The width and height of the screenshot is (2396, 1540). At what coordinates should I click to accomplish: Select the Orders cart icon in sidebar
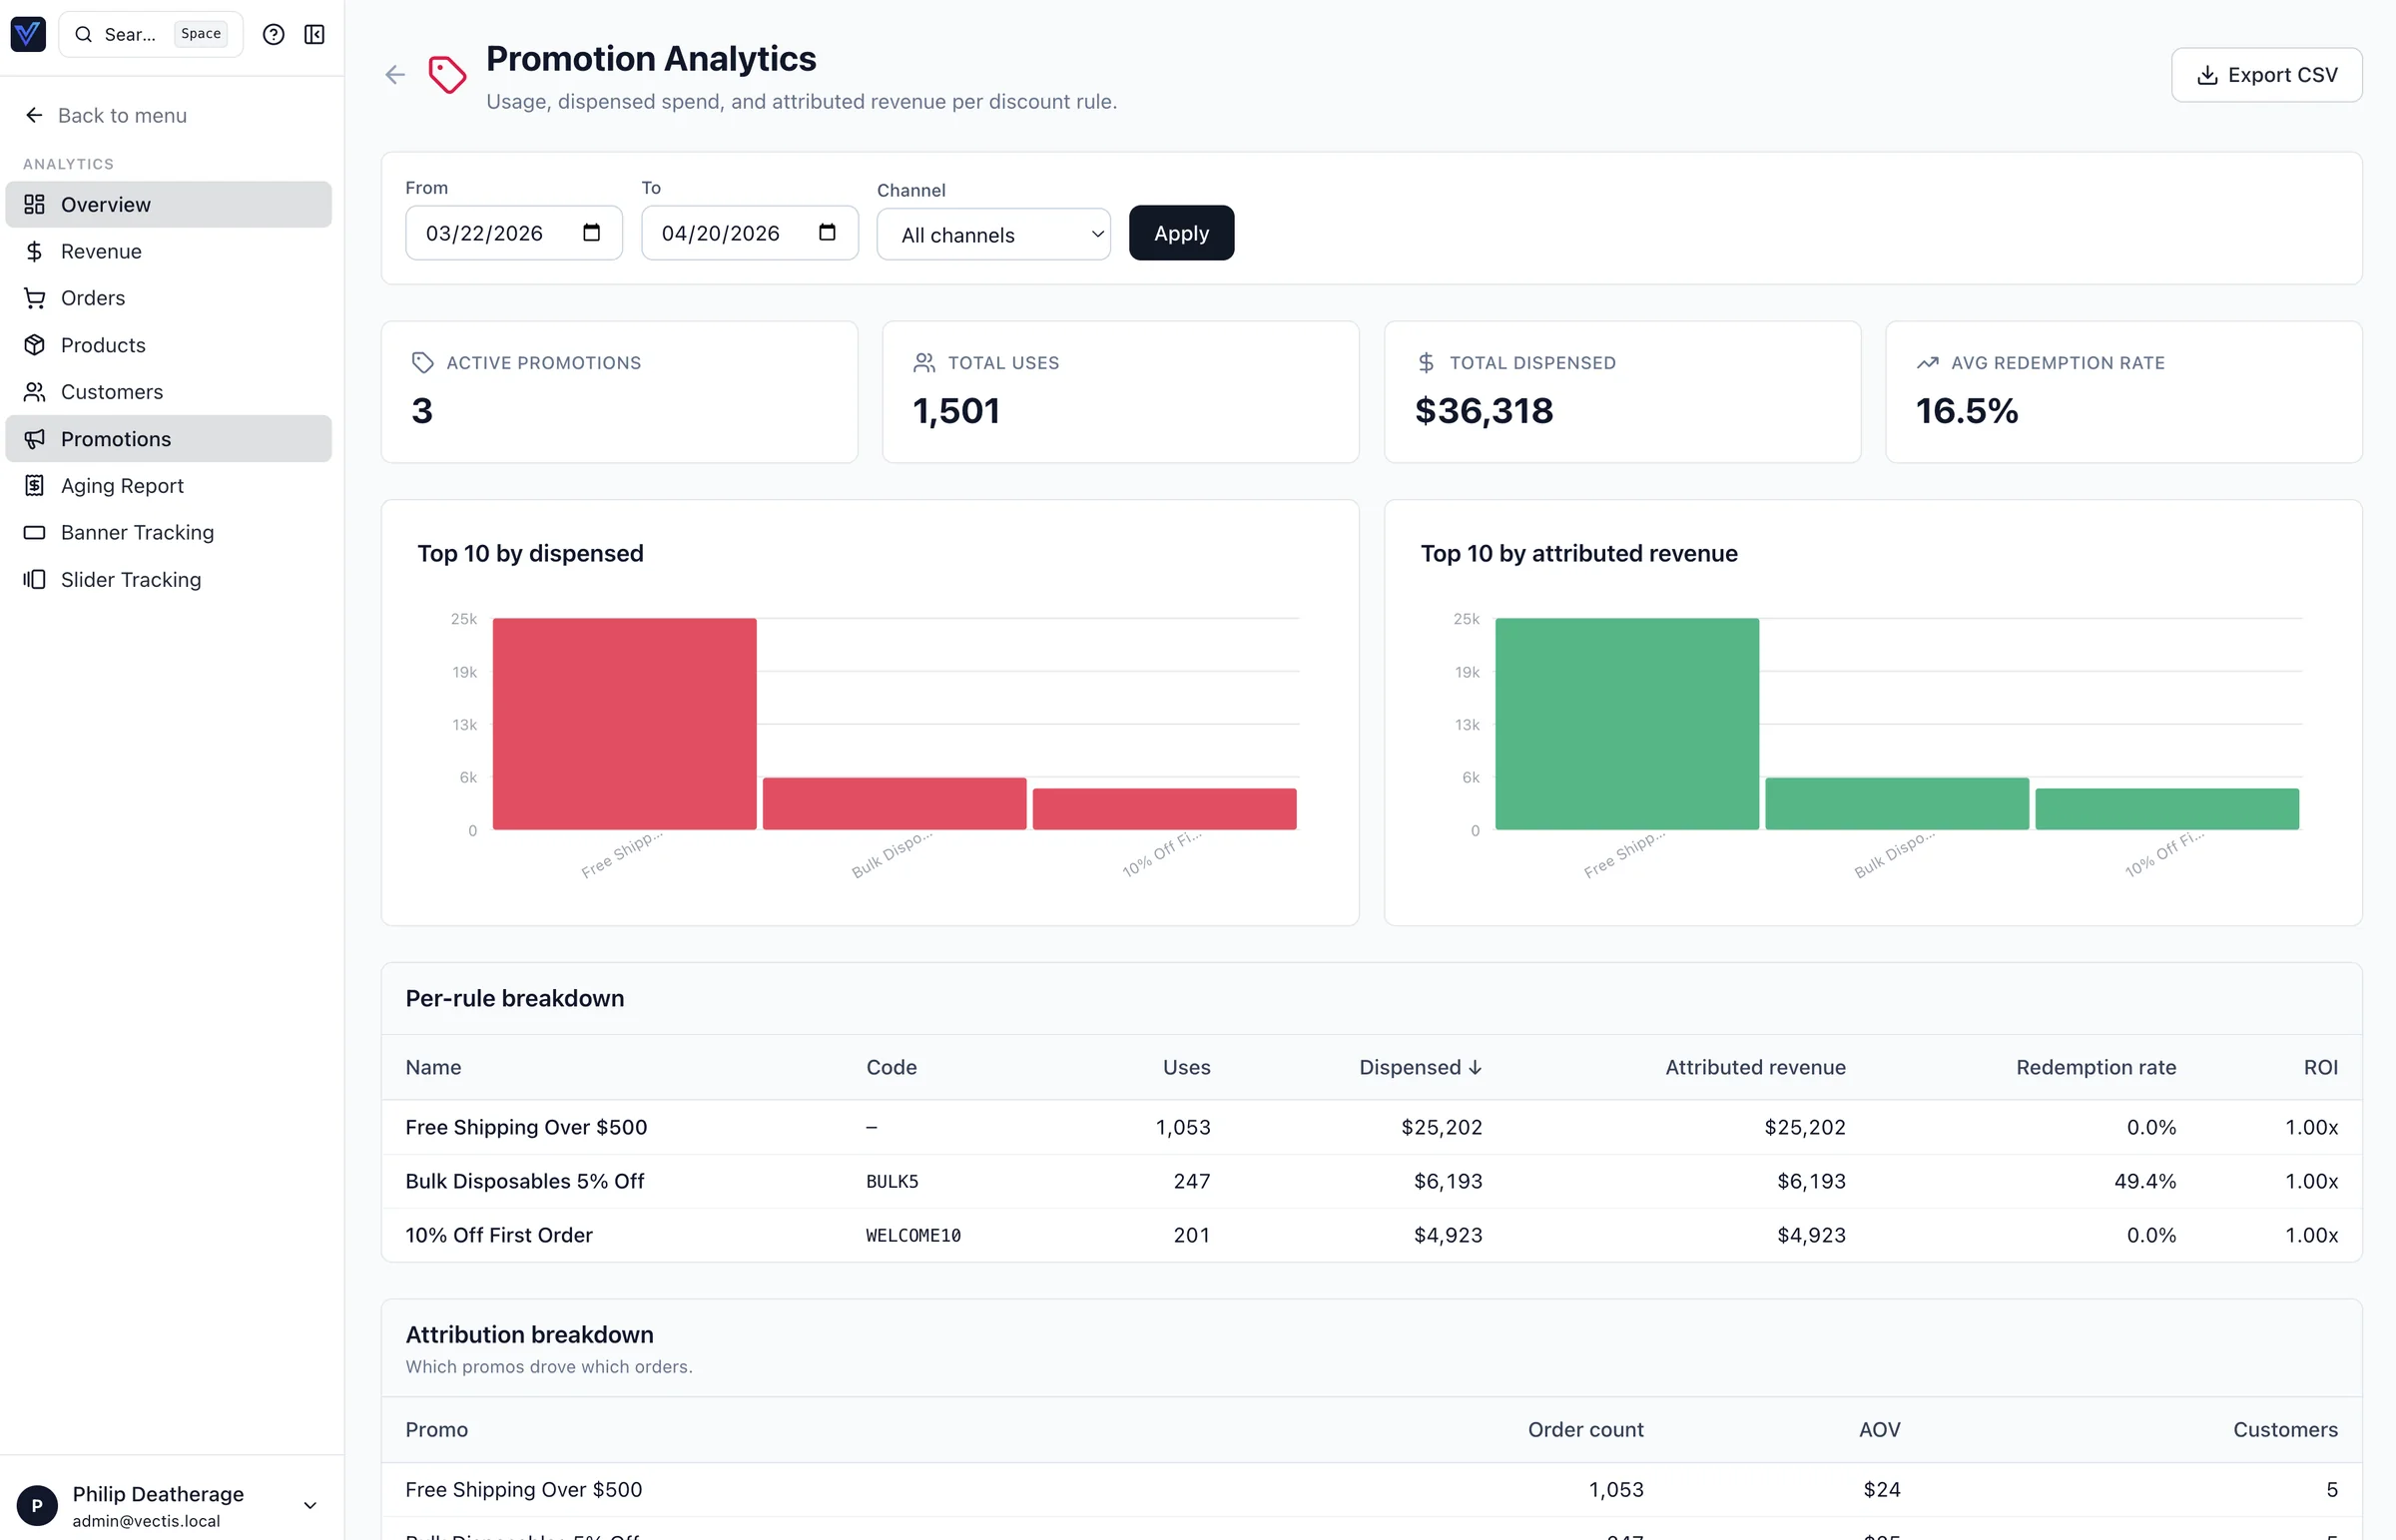pyautogui.click(x=34, y=297)
